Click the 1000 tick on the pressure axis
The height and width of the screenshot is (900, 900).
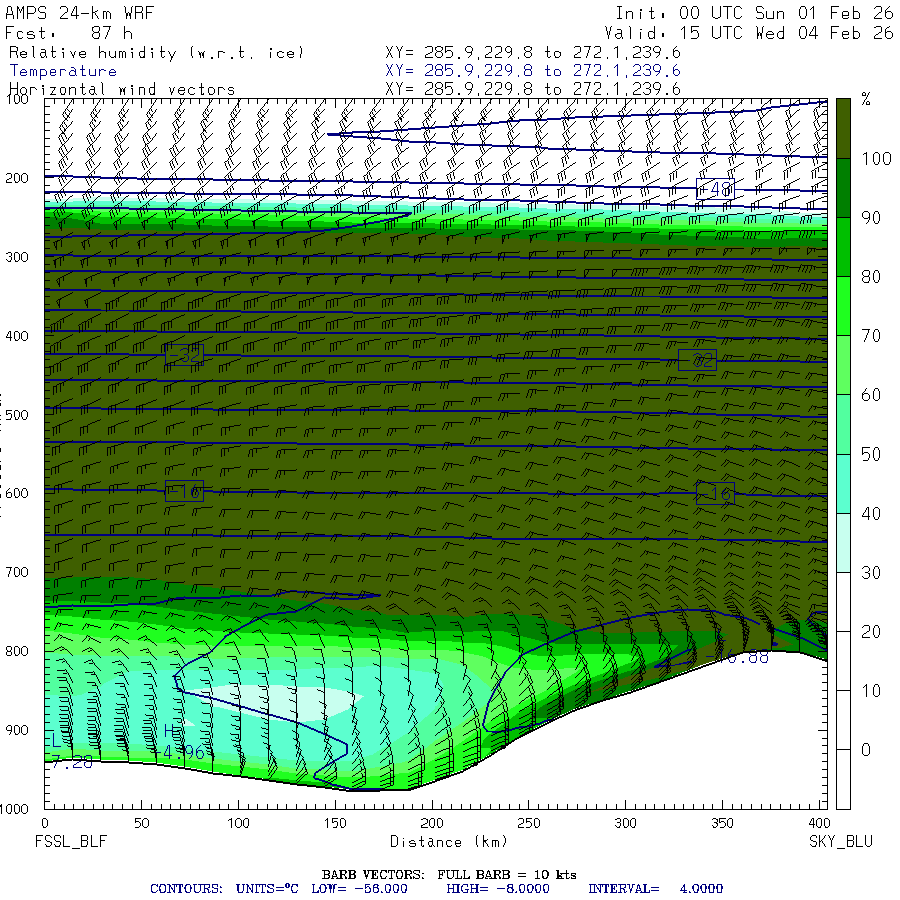15,809
